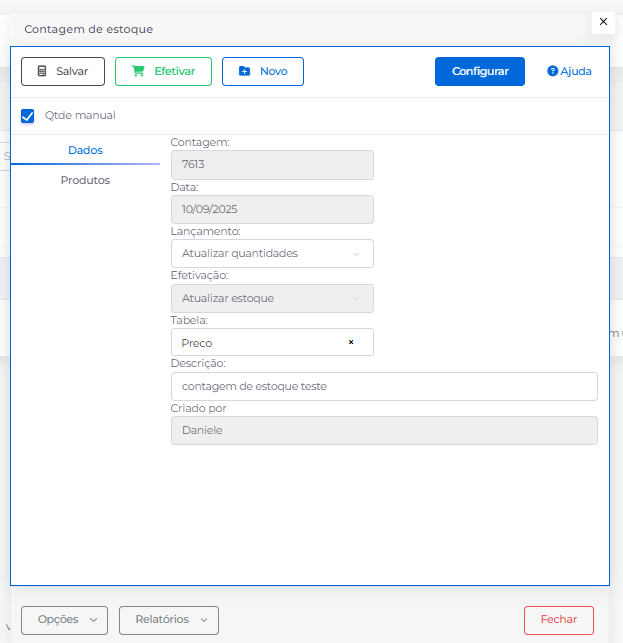Click into the Descrição text field
The height and width of the screenshot is (643, 623).
tap(384, 386)
